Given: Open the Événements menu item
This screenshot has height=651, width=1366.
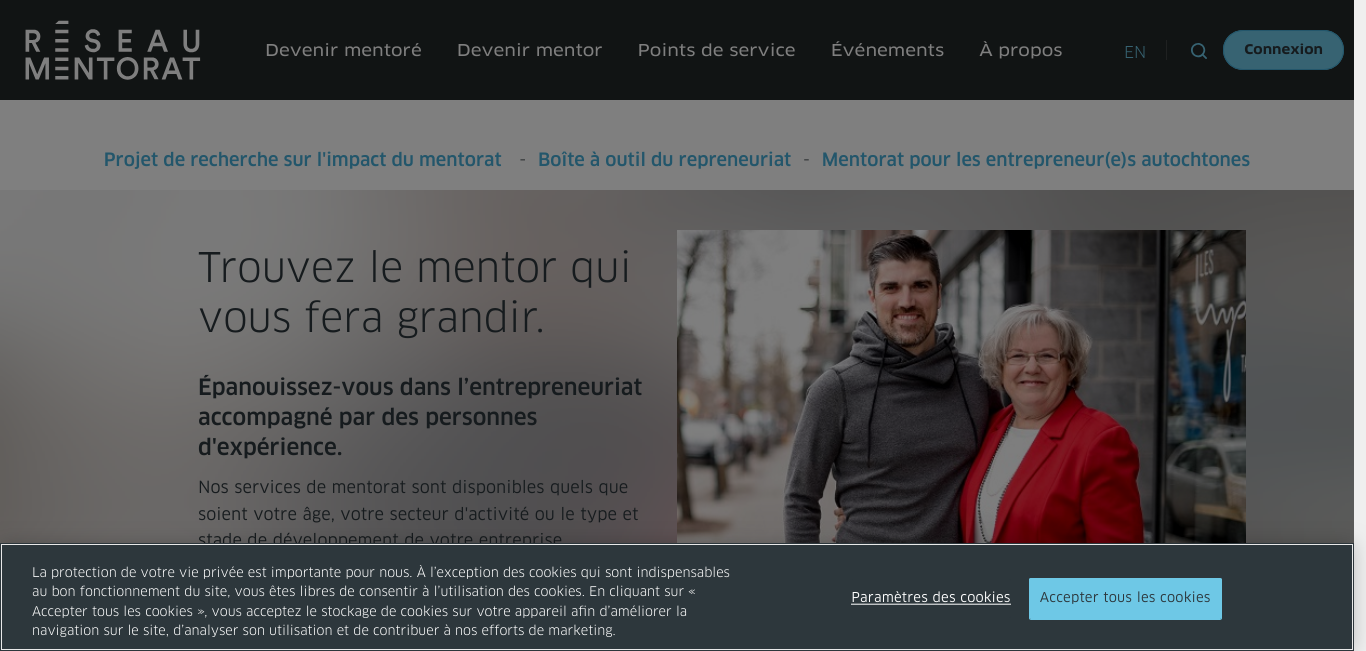Looking at the screenshot, I should (x=887, y=50).
